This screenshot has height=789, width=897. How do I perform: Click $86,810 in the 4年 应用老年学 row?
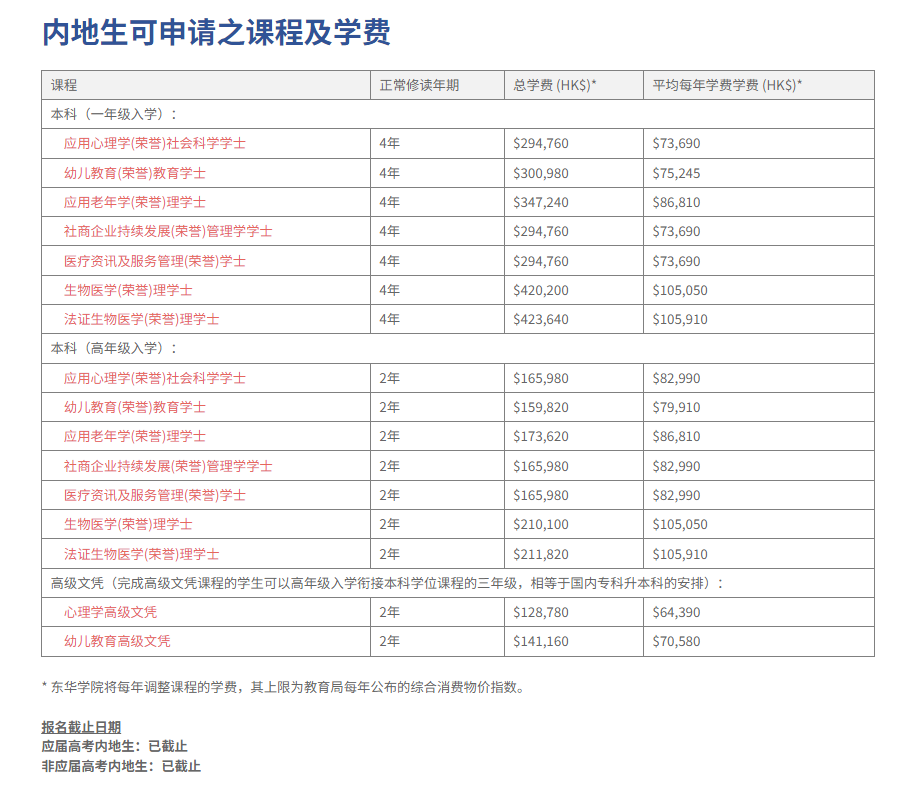[676, 203]
